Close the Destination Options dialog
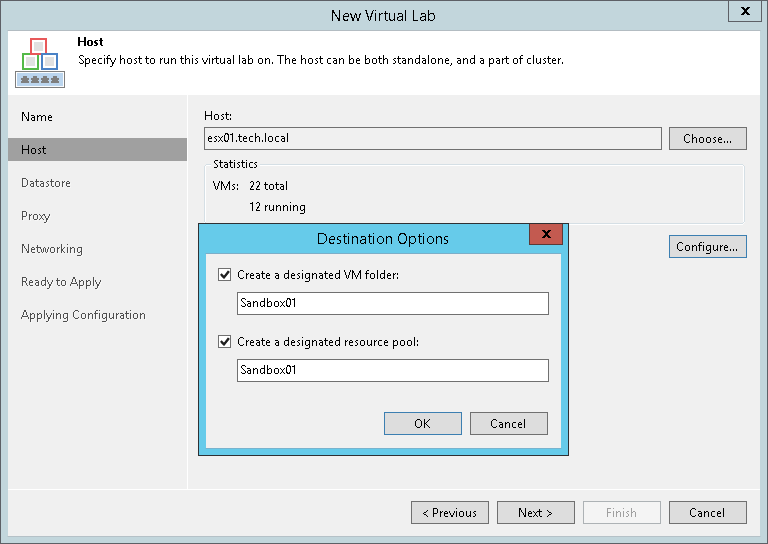This screenshot has width=768, height=544. point(546,235)
